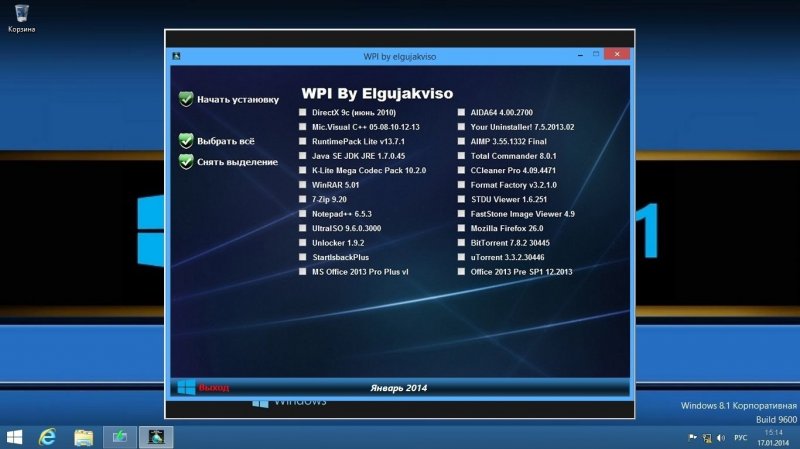Image resolution: width=800 pixels, height=449 pixels.
Task: Open the network icon in system tray
Action: coord(707,438)
